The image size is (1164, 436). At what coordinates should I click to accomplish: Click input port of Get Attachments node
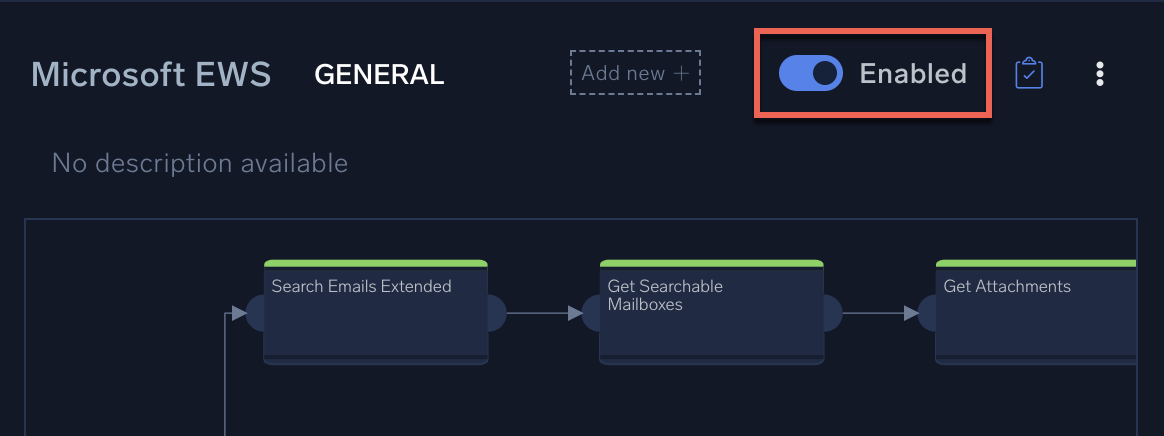coord(927,313)
